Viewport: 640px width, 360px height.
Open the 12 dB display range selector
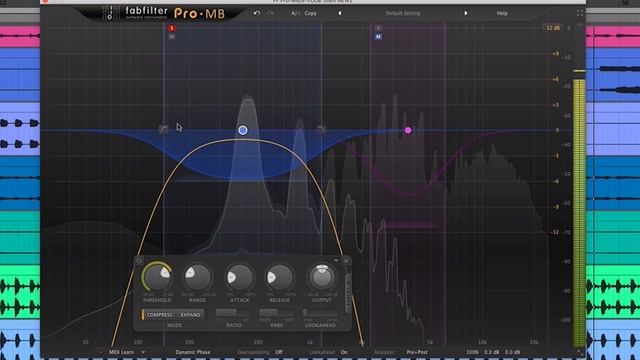(x=553, y=28)
